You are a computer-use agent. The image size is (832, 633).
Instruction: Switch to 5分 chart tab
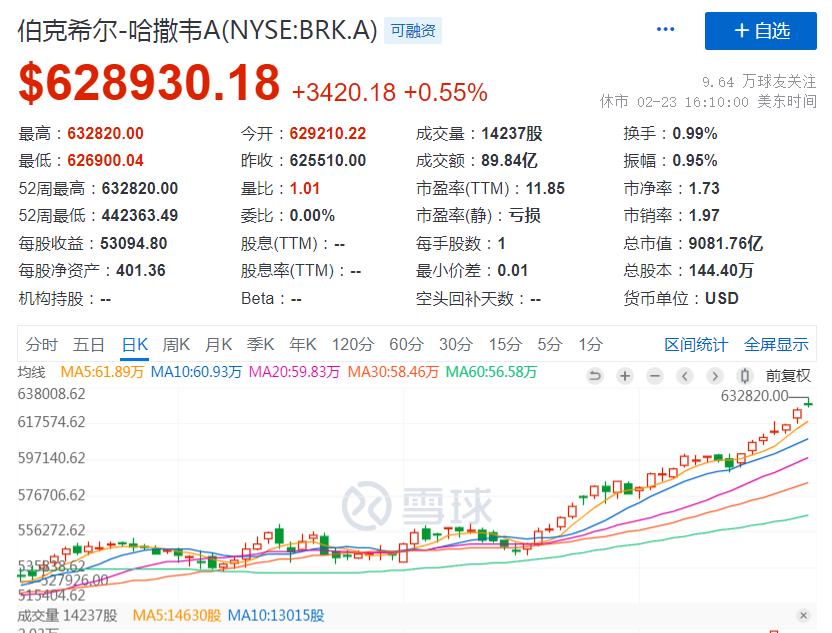550,344
